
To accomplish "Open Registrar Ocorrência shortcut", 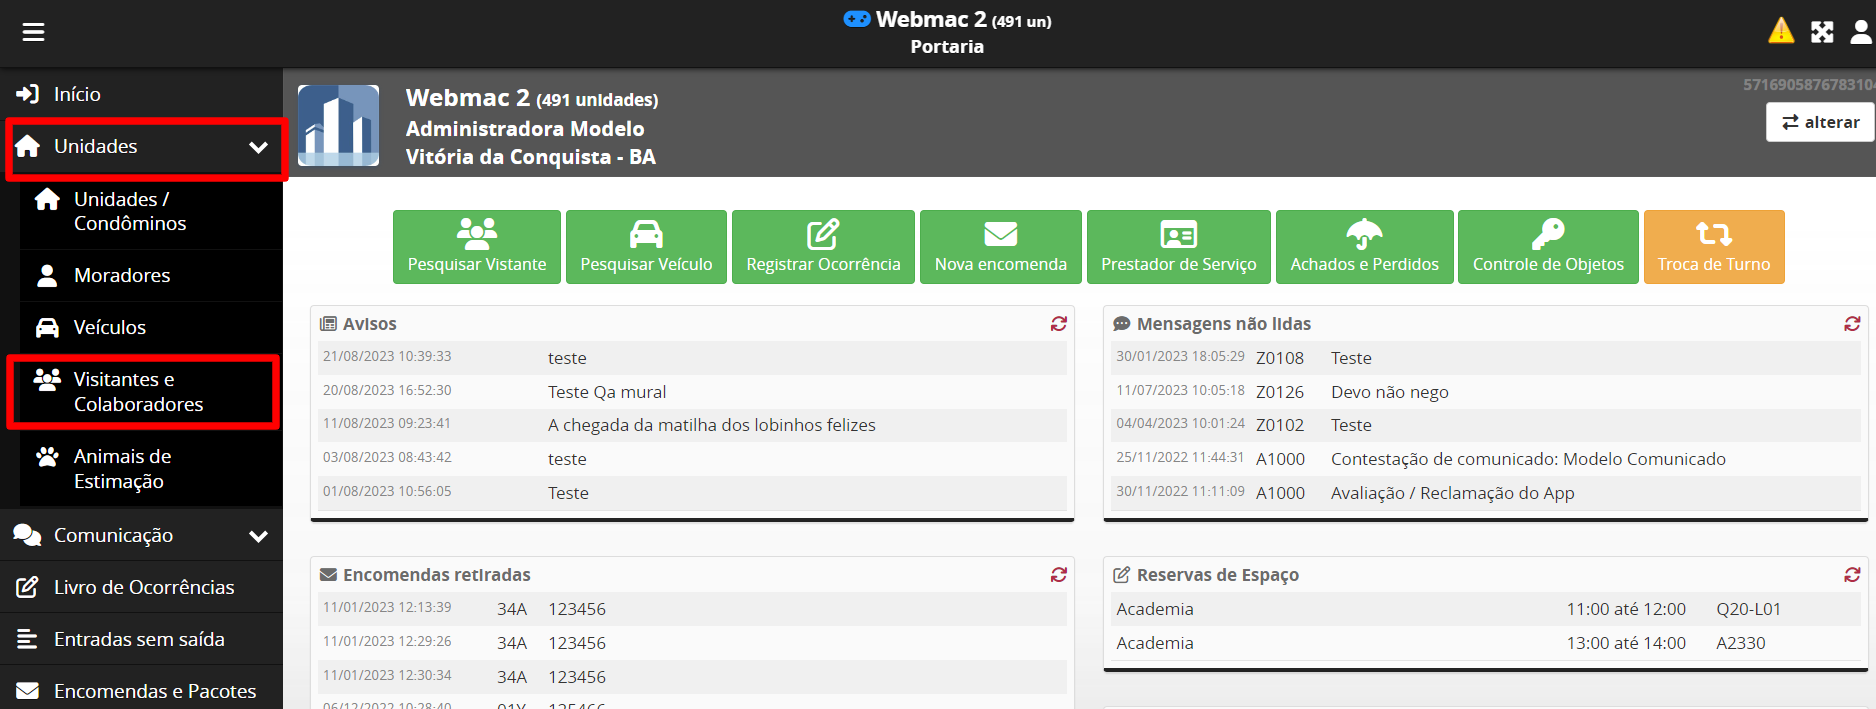I will point(823,247).
